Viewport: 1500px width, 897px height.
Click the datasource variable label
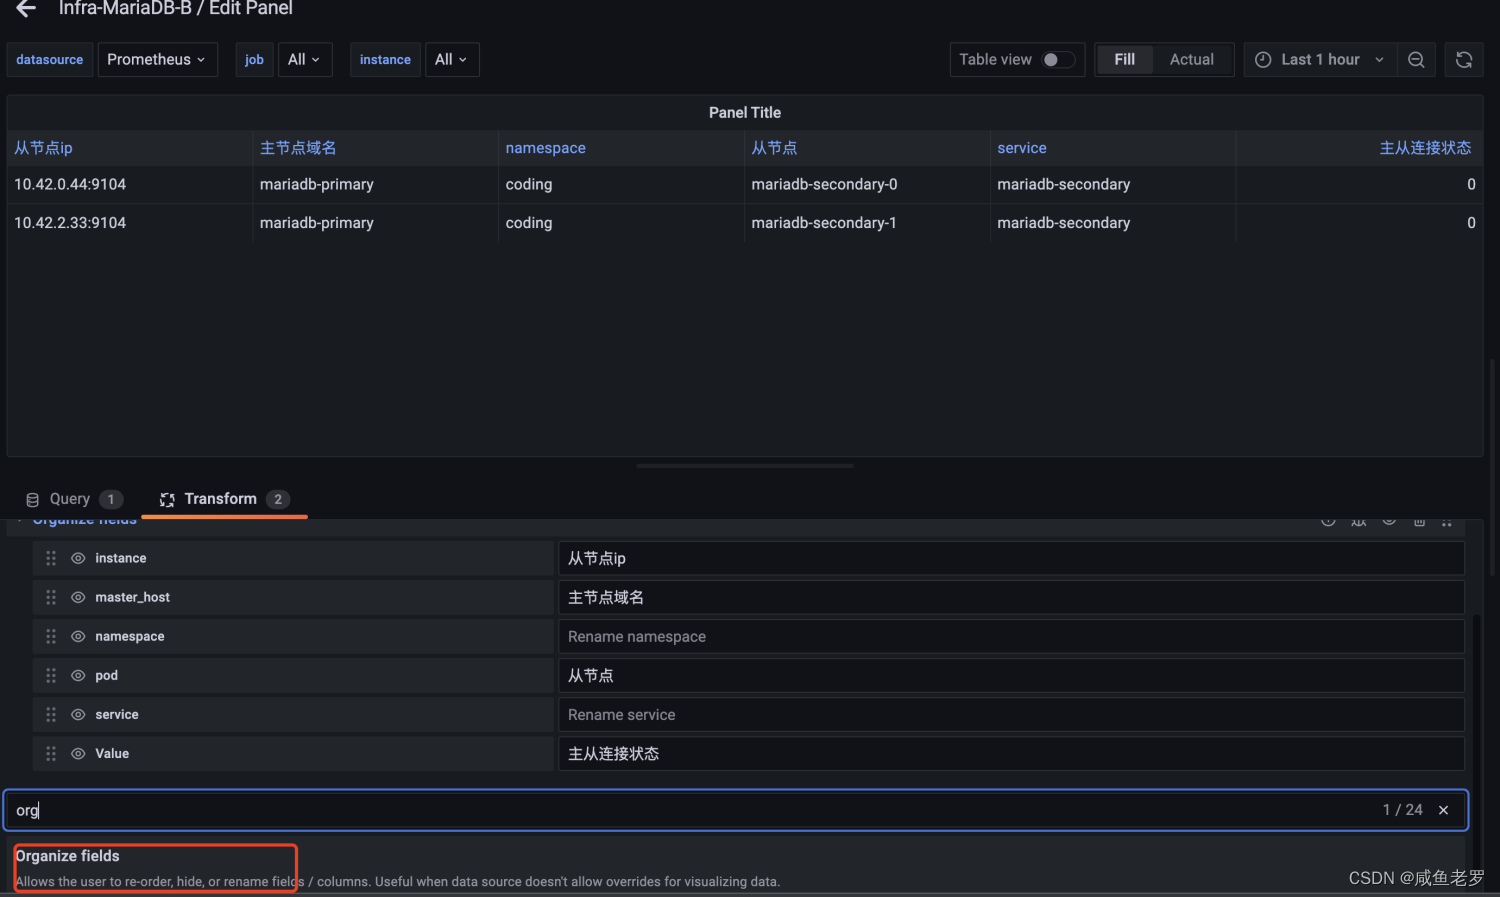coord(50,60)
